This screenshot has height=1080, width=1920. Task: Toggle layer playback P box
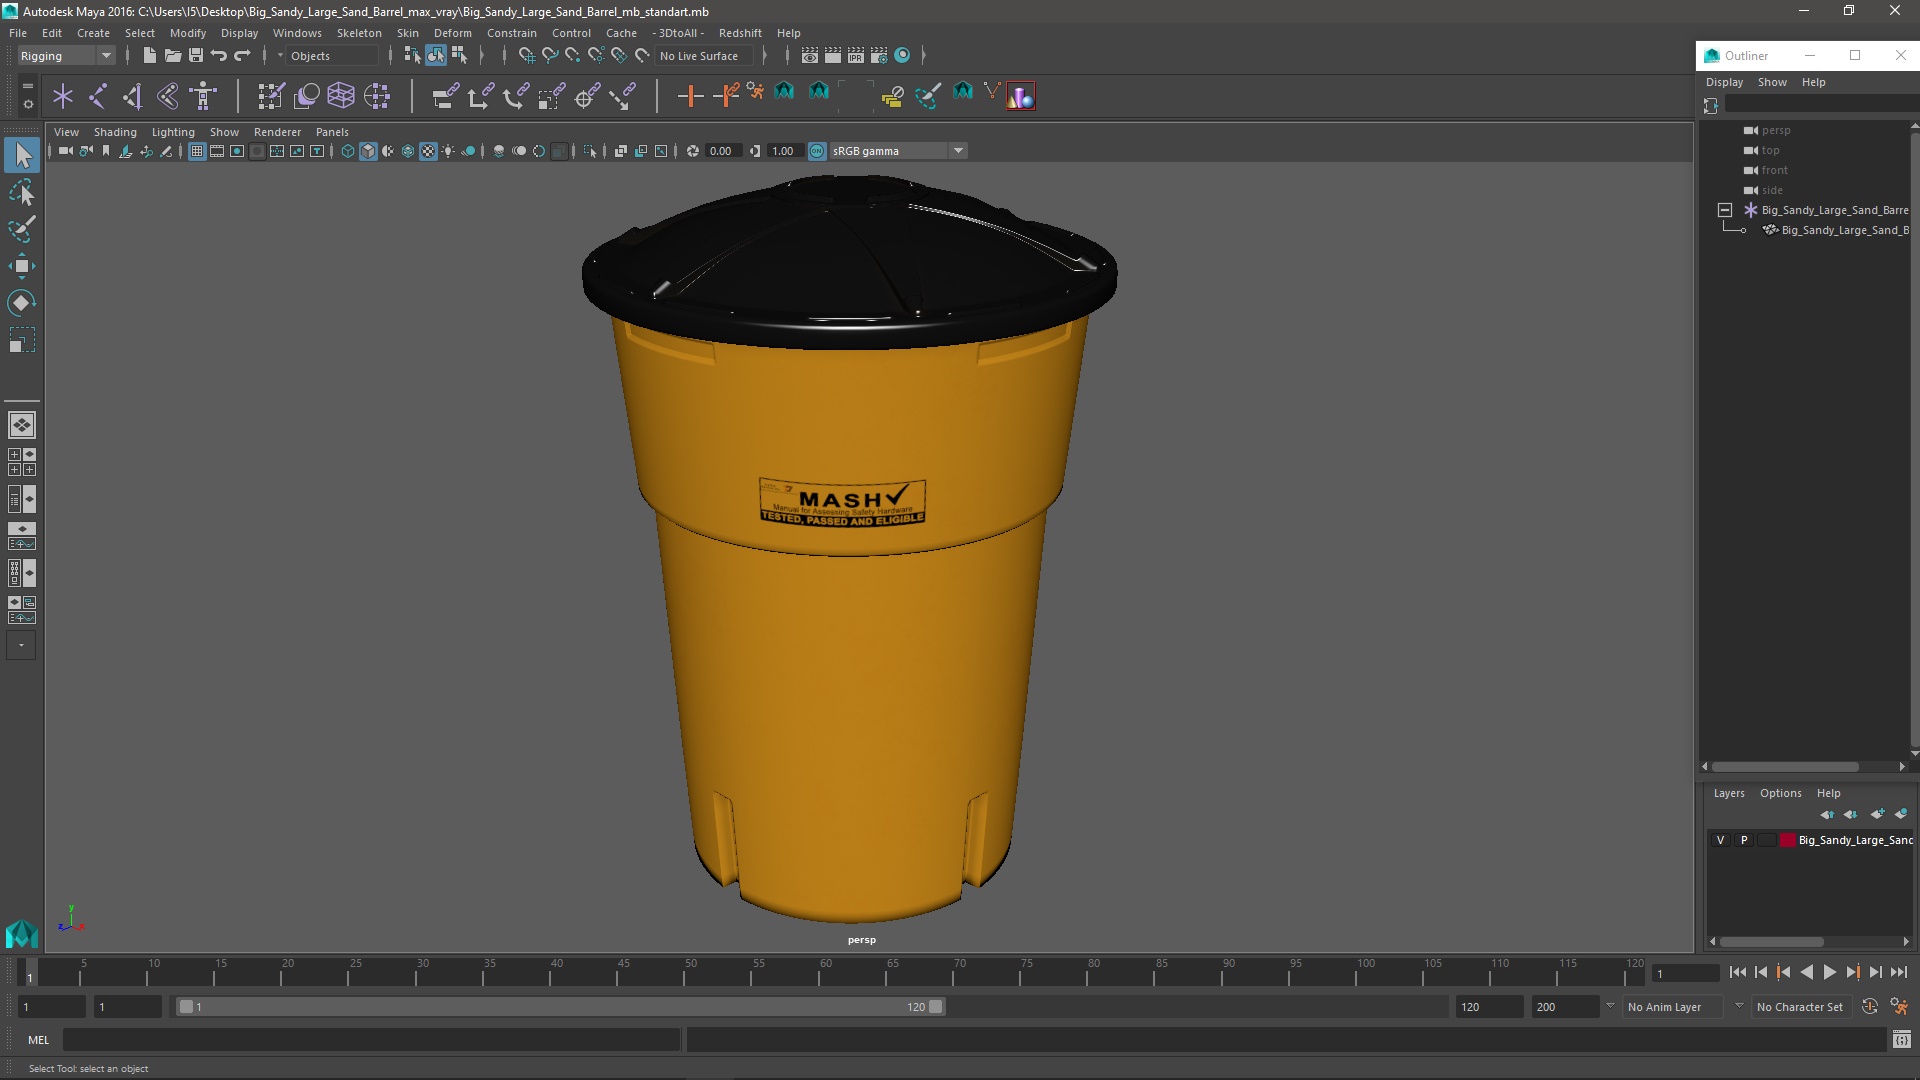click(x=1744, y=840)
